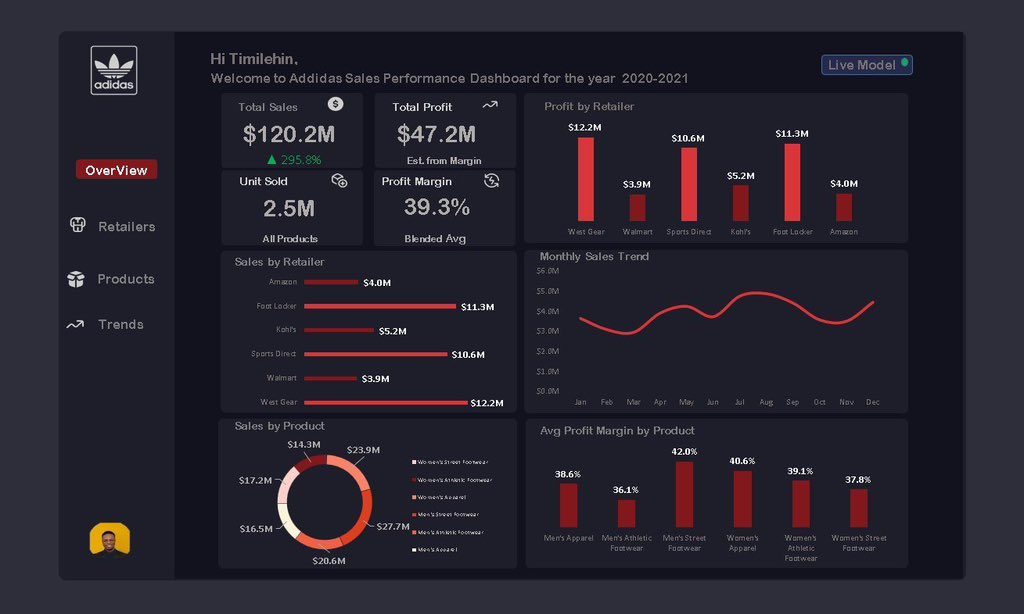Screen dimensions: 1024x614
Task: Click the Walmart bar in Sales by Retailer
Action: [x=330, y=378]
